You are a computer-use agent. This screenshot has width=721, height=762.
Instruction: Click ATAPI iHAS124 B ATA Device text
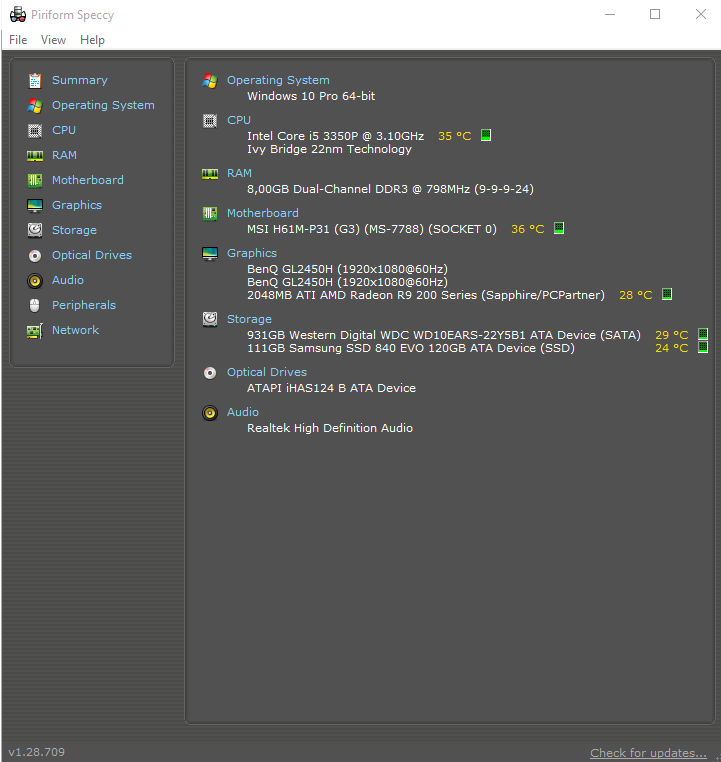(331, 388)
